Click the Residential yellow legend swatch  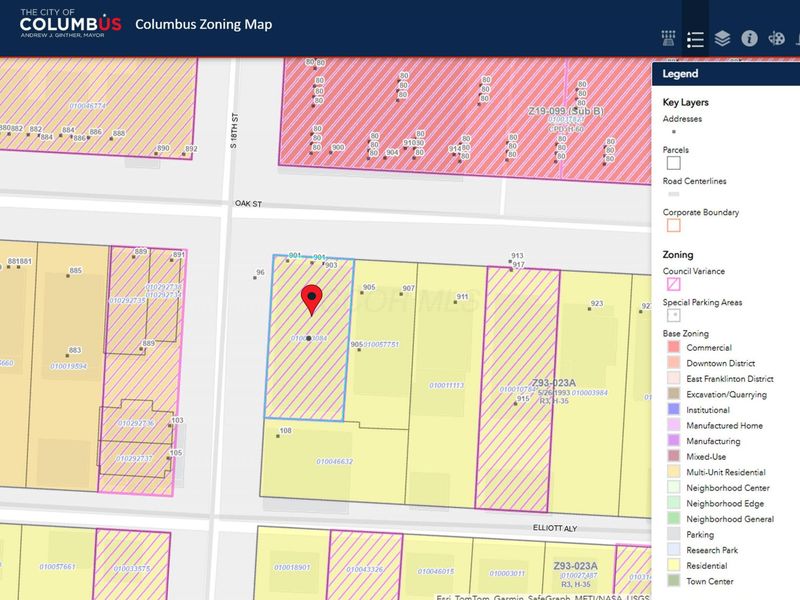pos(673,565)
